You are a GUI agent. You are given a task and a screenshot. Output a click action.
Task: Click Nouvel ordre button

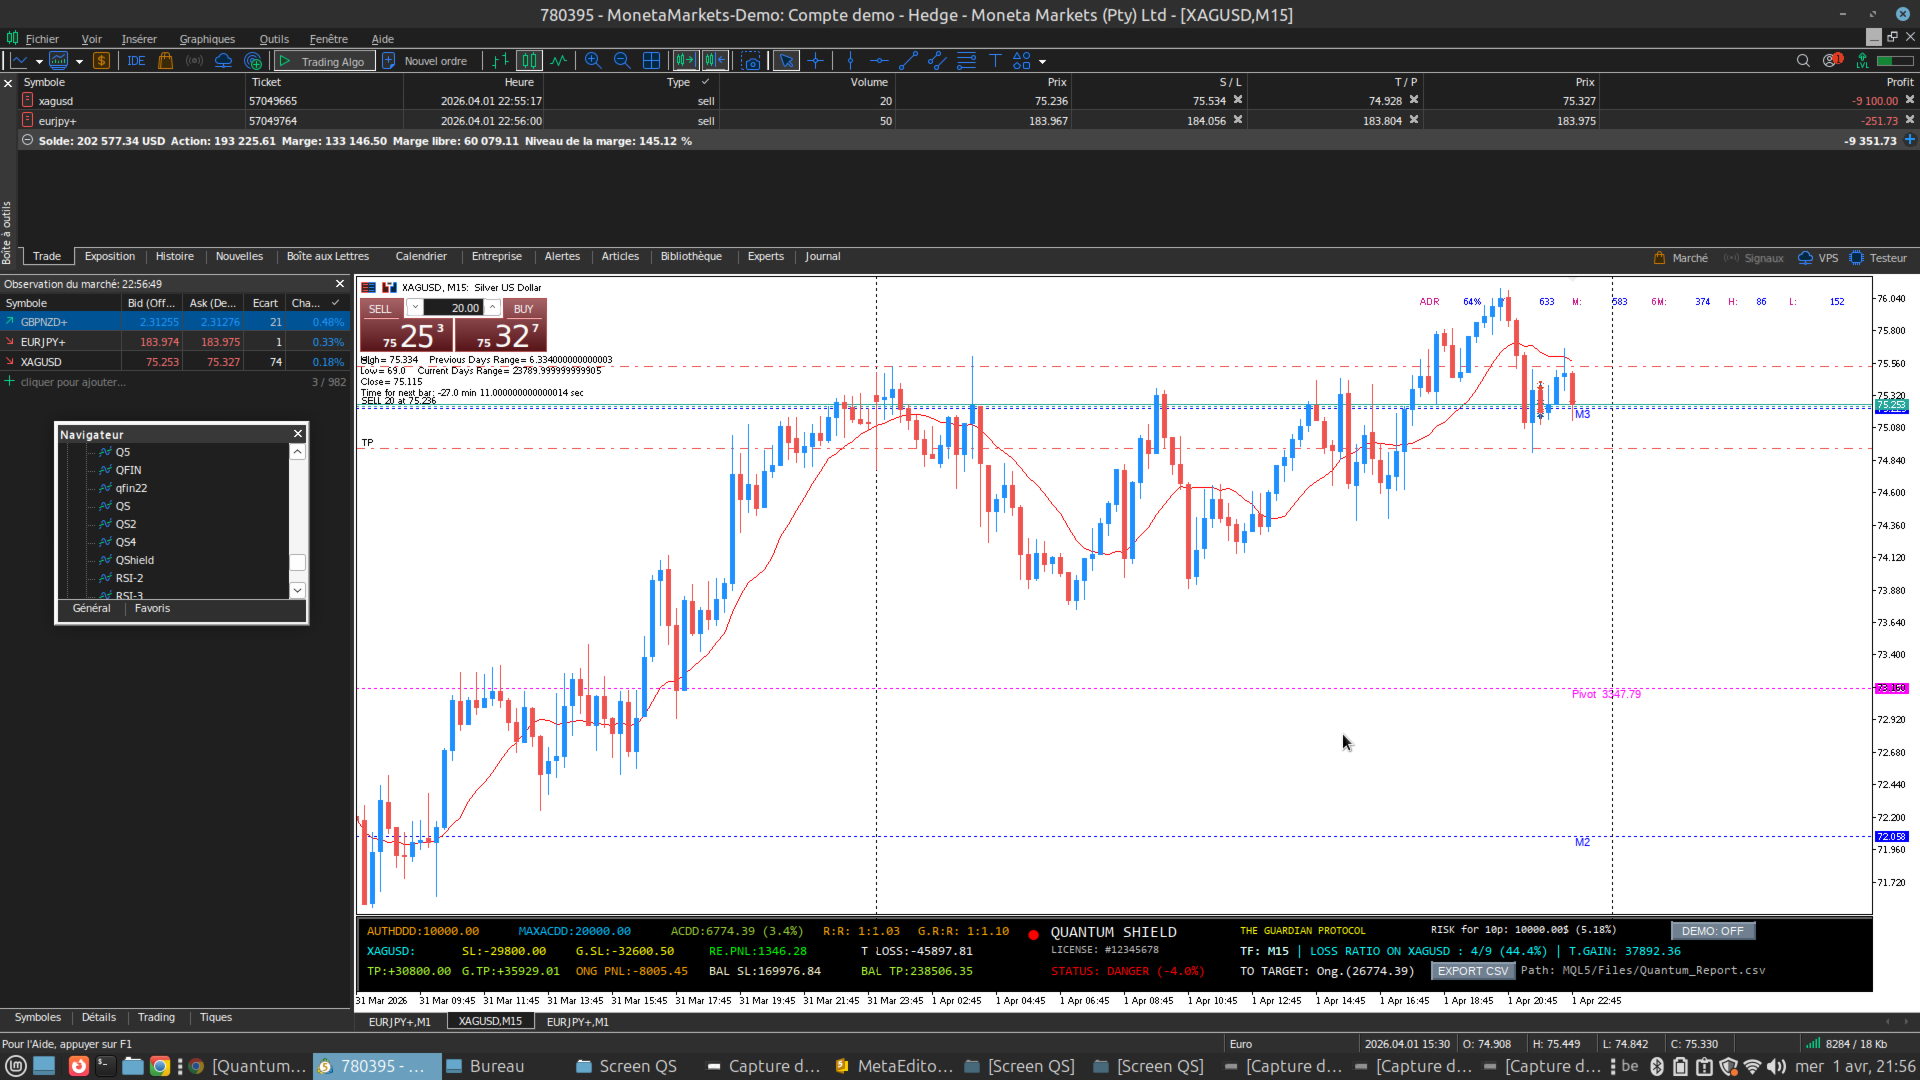coord(426,61)
